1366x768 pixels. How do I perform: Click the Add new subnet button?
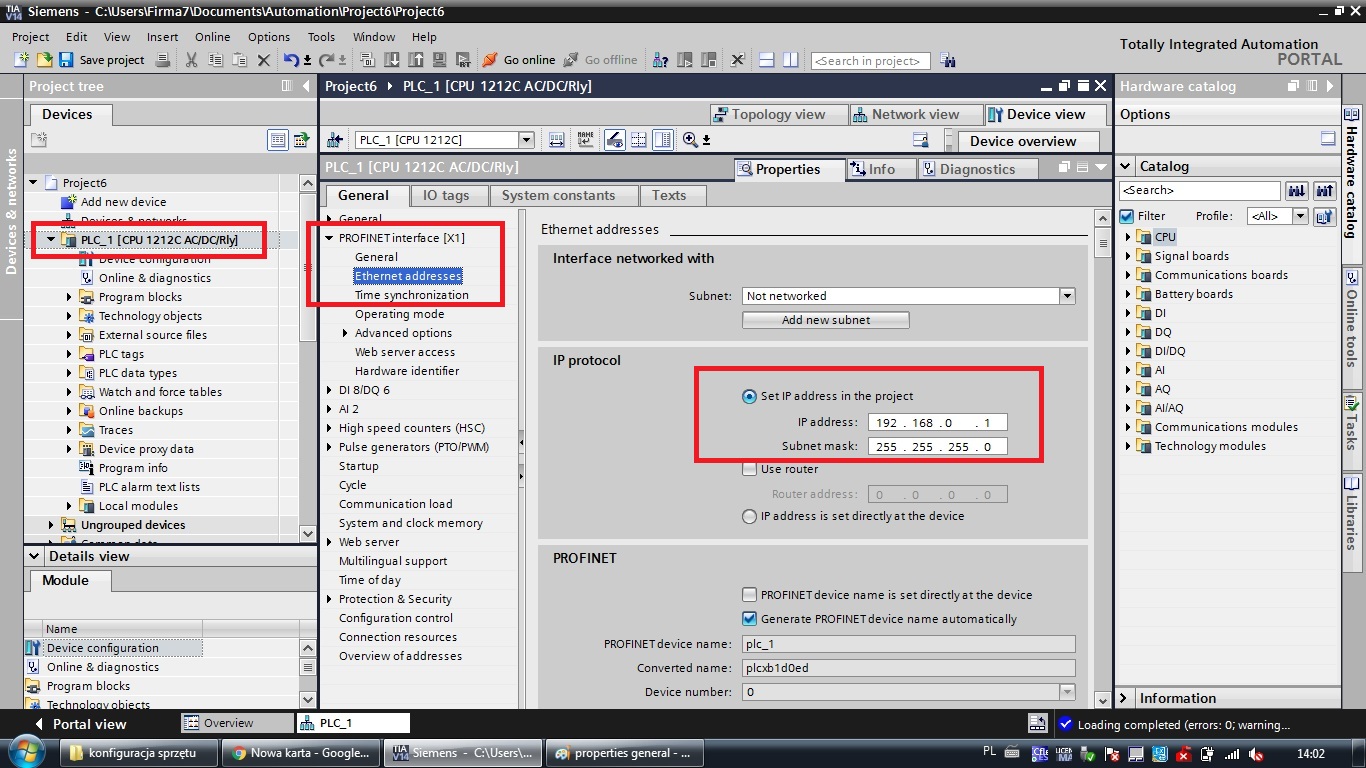point(825,320)
